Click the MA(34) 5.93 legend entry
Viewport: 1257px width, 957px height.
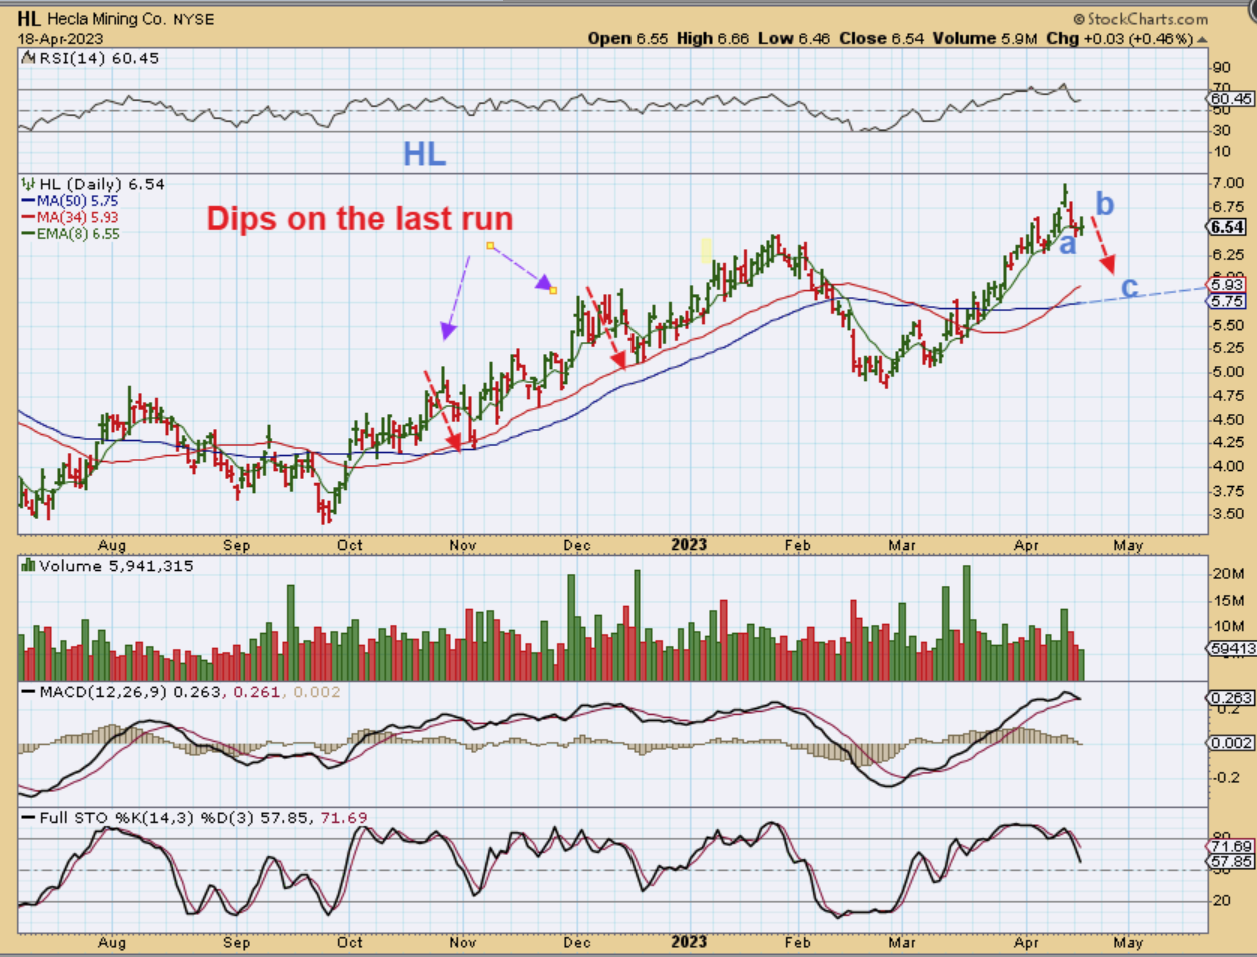click(x=69, y=216)
